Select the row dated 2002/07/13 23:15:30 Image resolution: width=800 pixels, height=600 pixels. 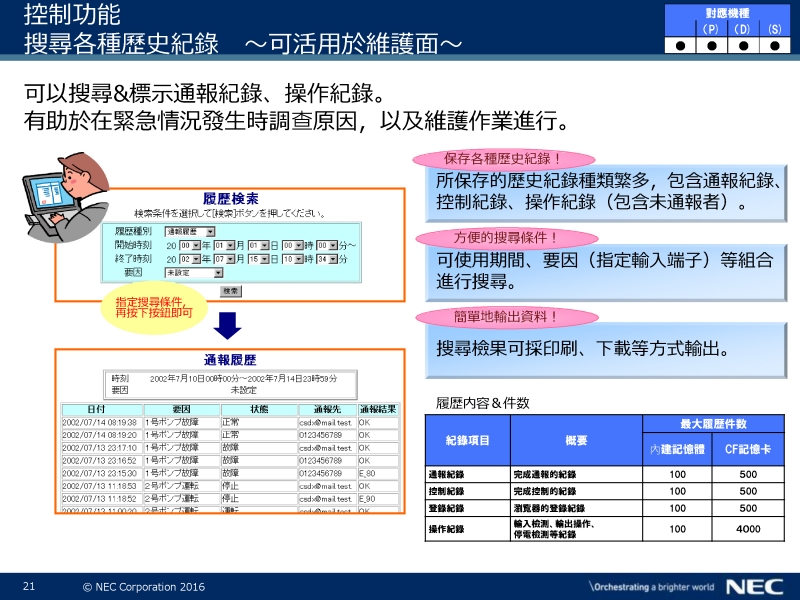[230, 473]
